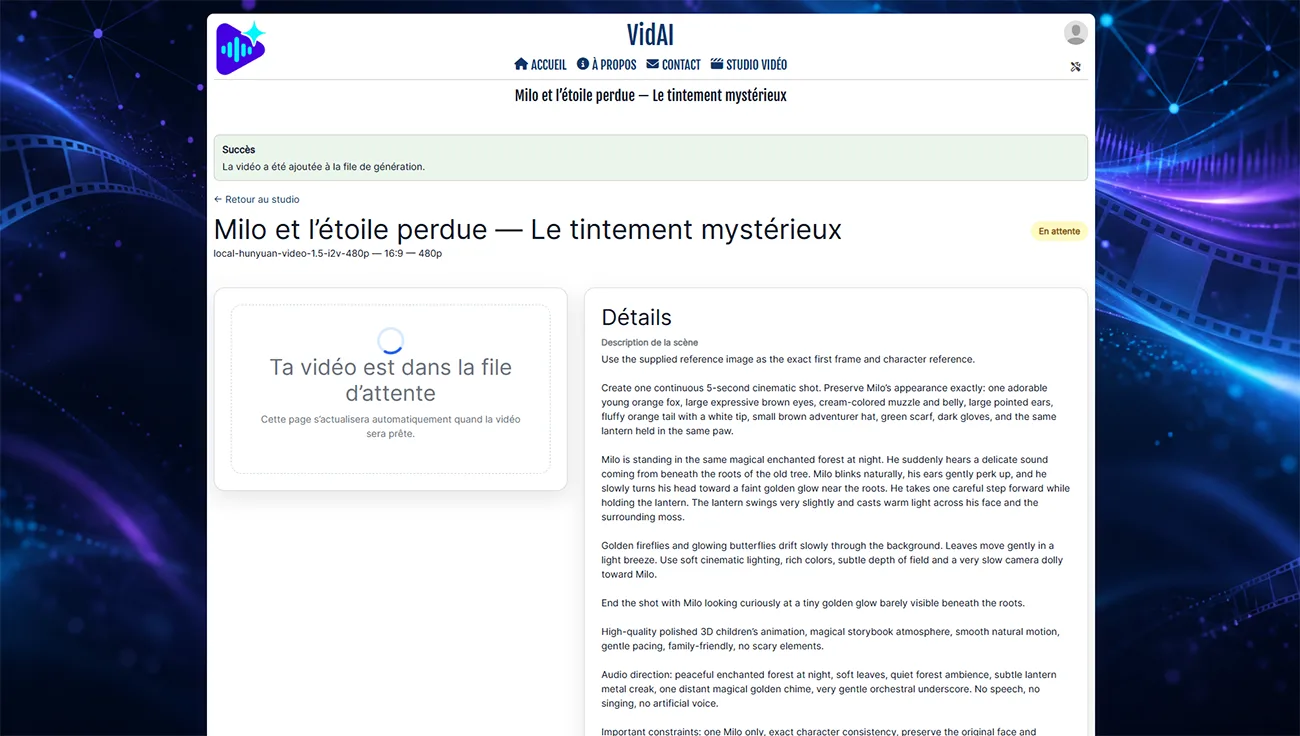1300x736 pixels.
Task: Open the À propos menu item
Action: pos(607,65)
